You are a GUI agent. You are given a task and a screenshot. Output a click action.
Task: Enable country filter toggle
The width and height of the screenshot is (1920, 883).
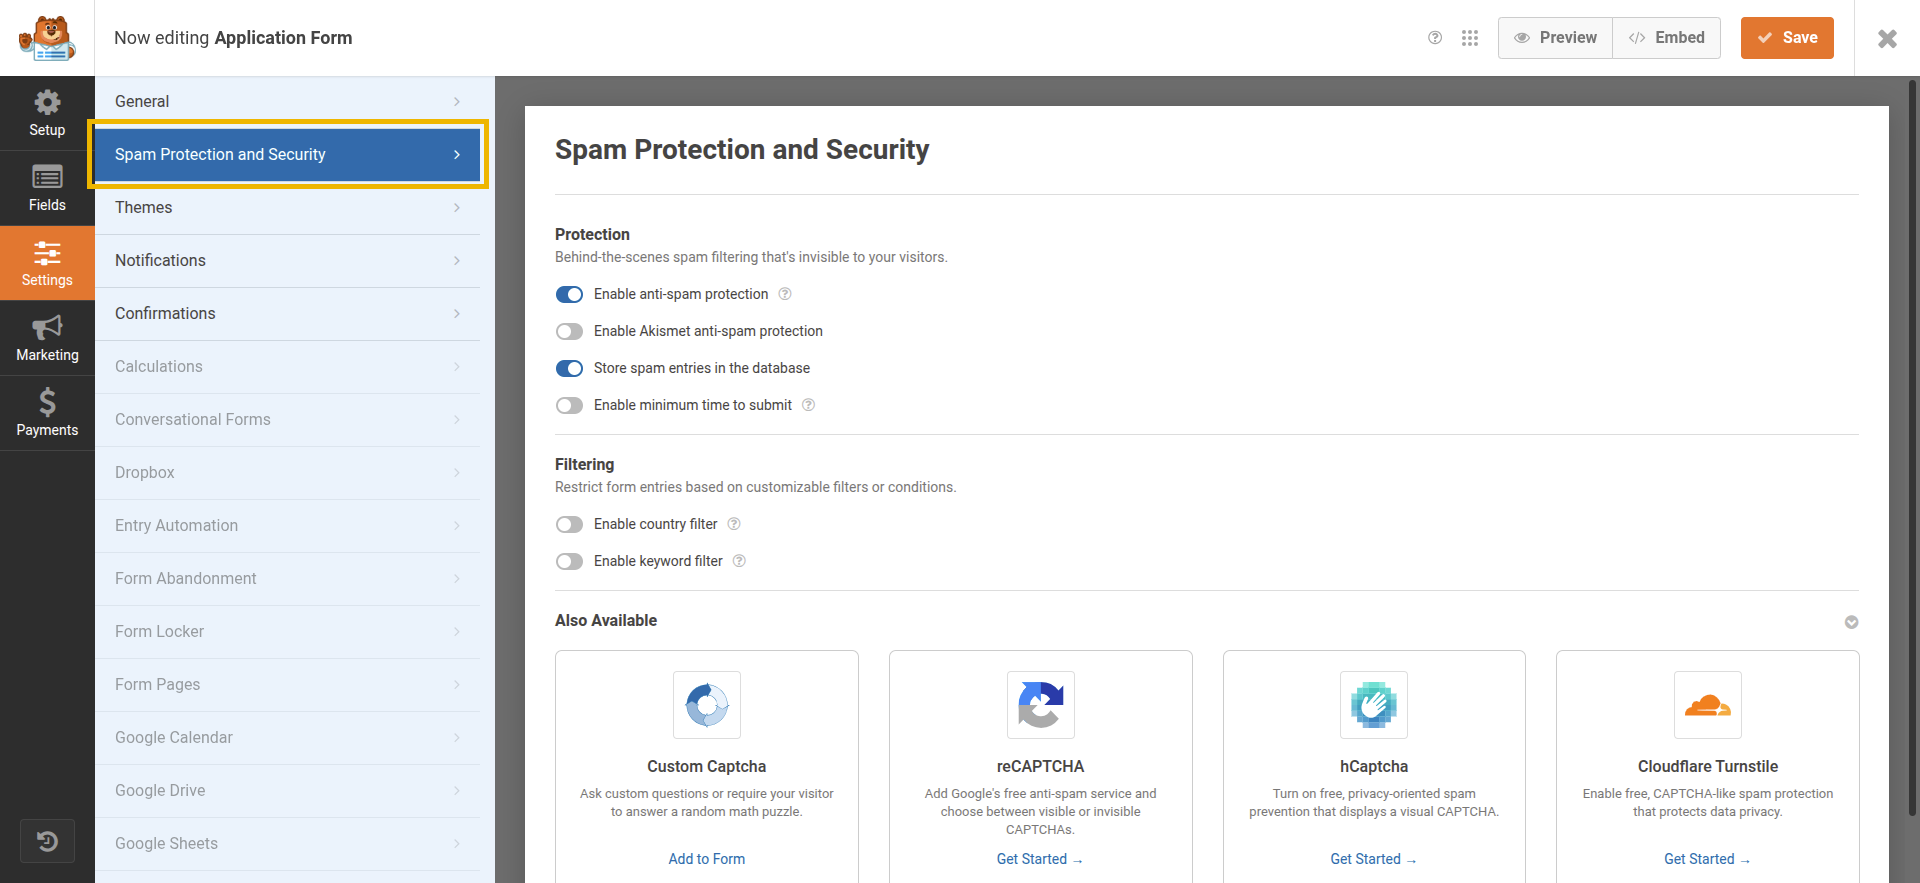coord(569,524)
